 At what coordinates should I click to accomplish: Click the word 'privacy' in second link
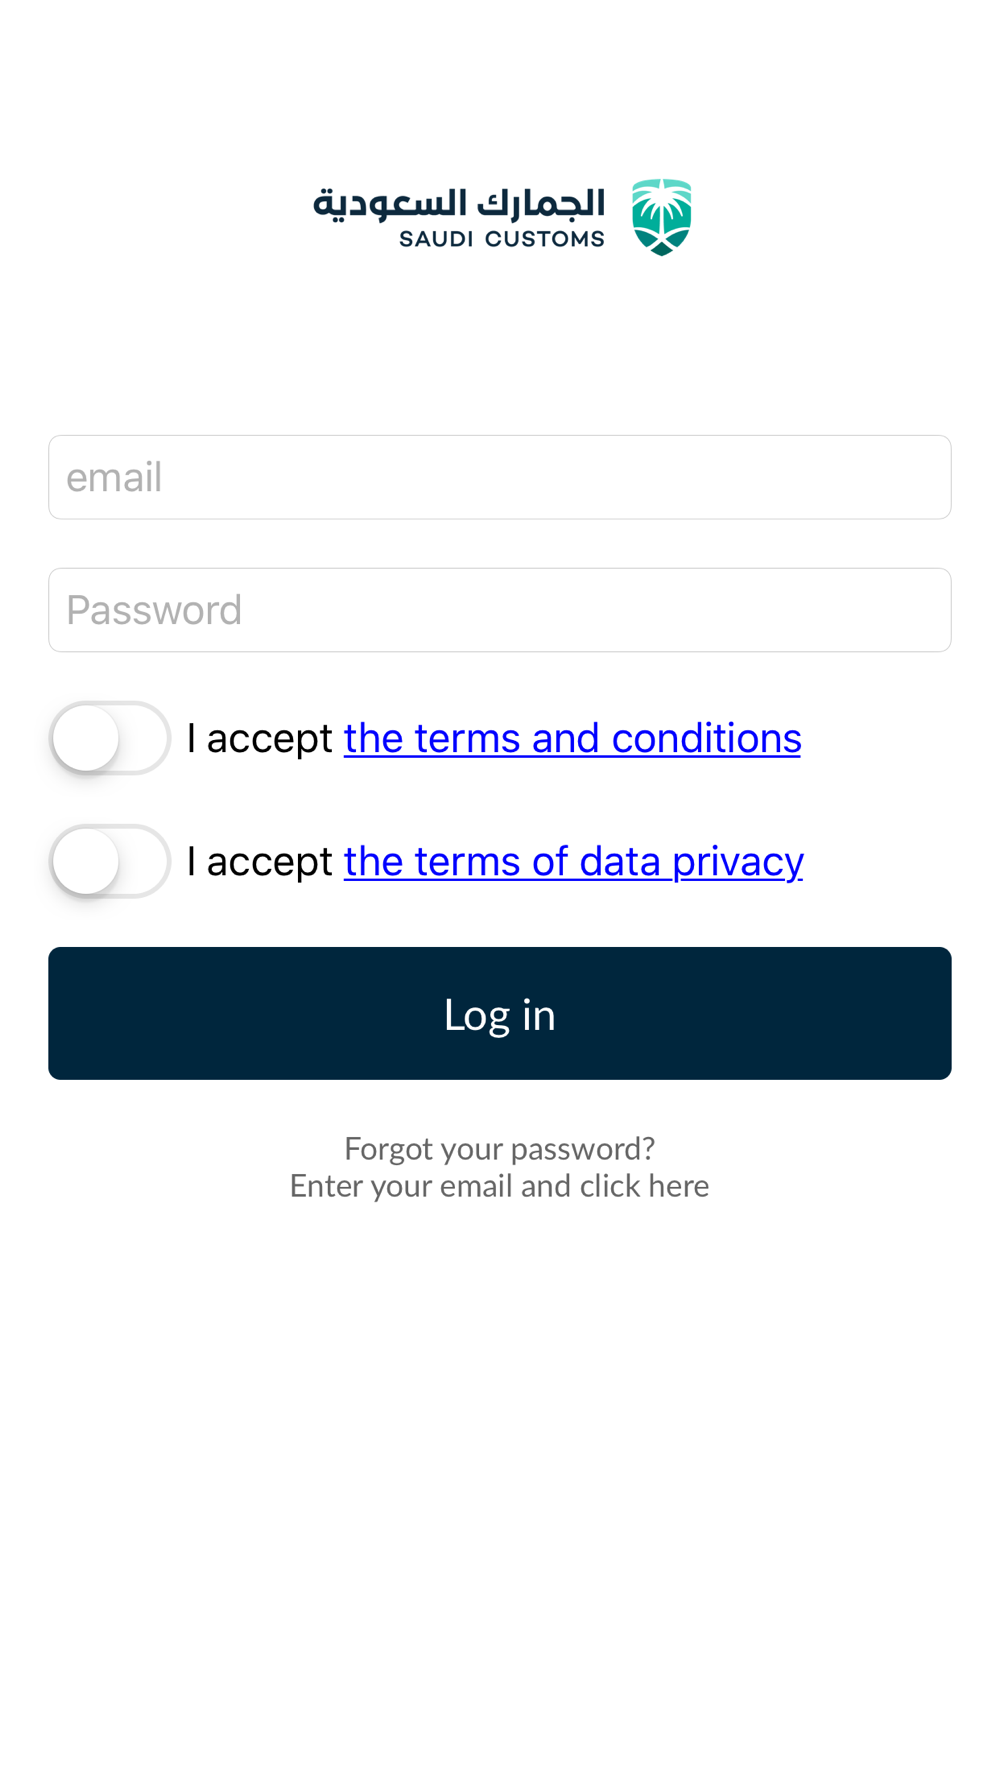click(738, 861)
